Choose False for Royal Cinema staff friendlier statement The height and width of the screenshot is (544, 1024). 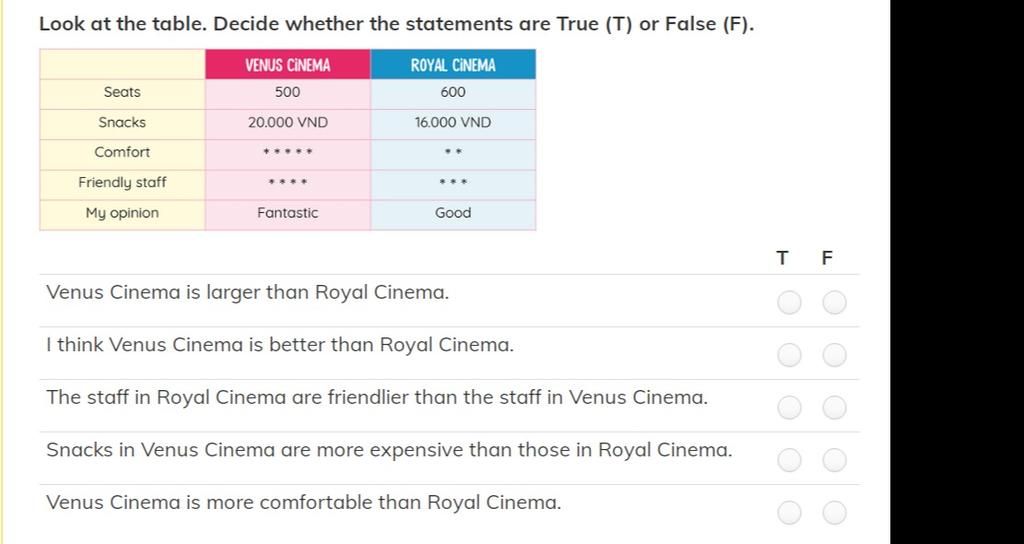point(834,407)
